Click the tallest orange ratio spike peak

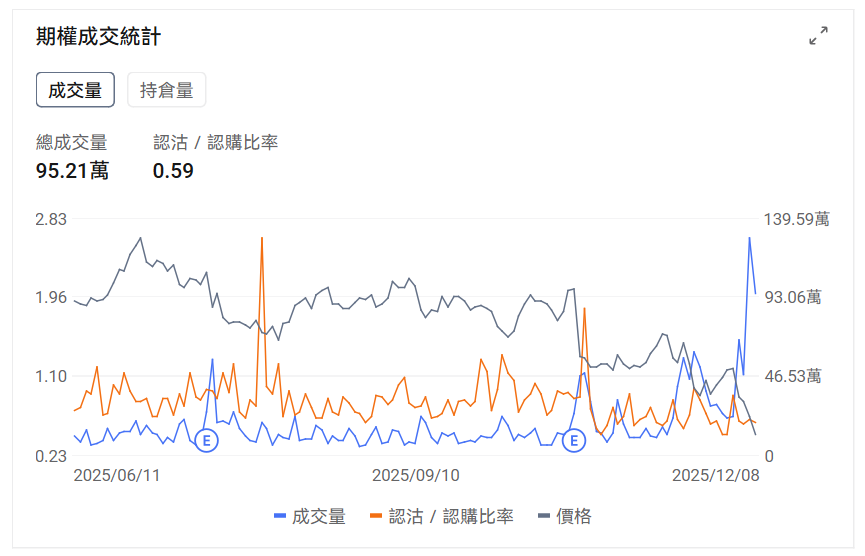pyautogui.click(x=262, y=239)
